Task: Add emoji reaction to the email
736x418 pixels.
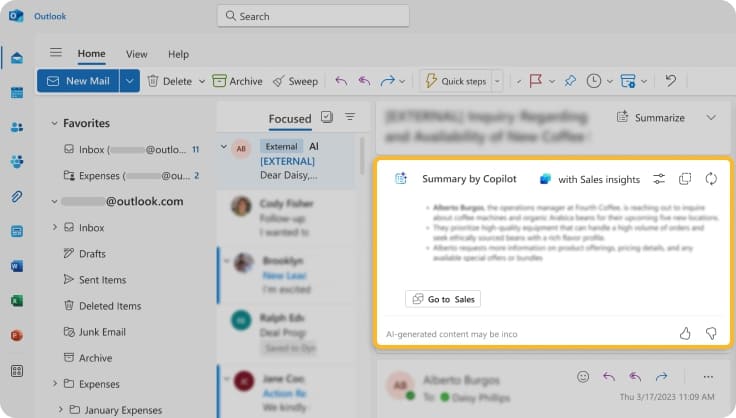Action: pos(583,377)
